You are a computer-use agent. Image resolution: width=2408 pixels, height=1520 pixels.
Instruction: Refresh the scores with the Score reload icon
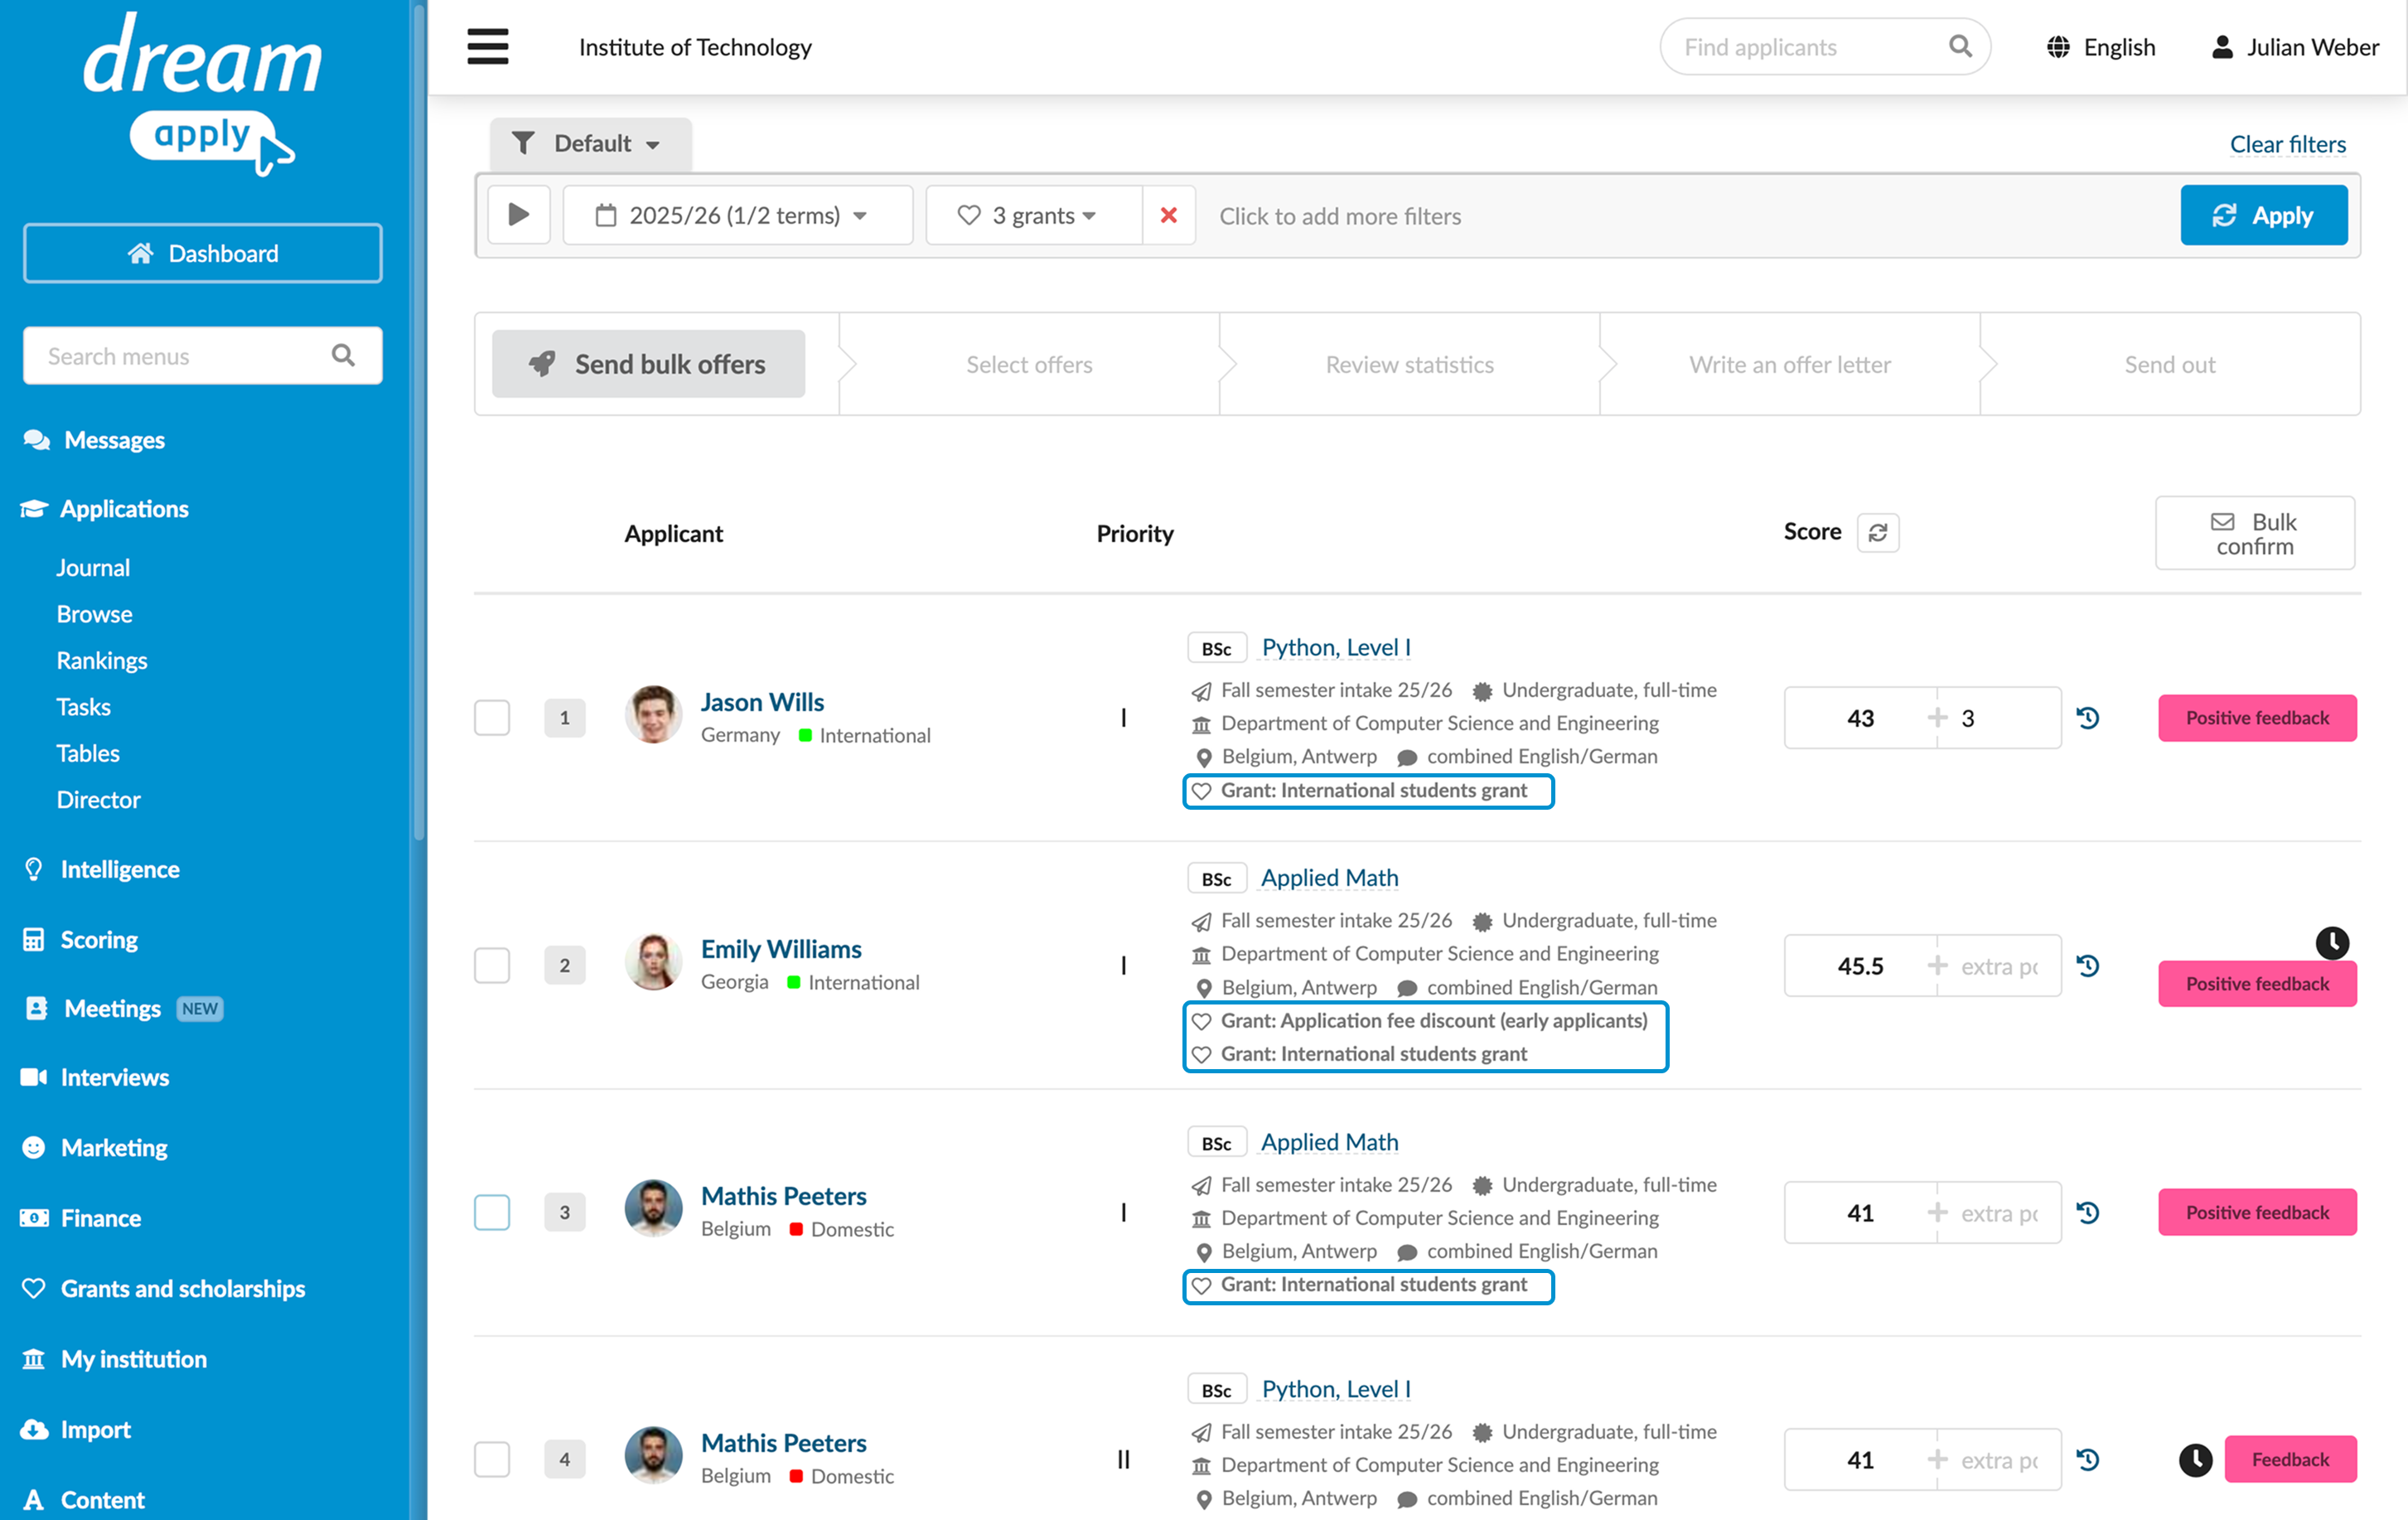point(1878,532)
